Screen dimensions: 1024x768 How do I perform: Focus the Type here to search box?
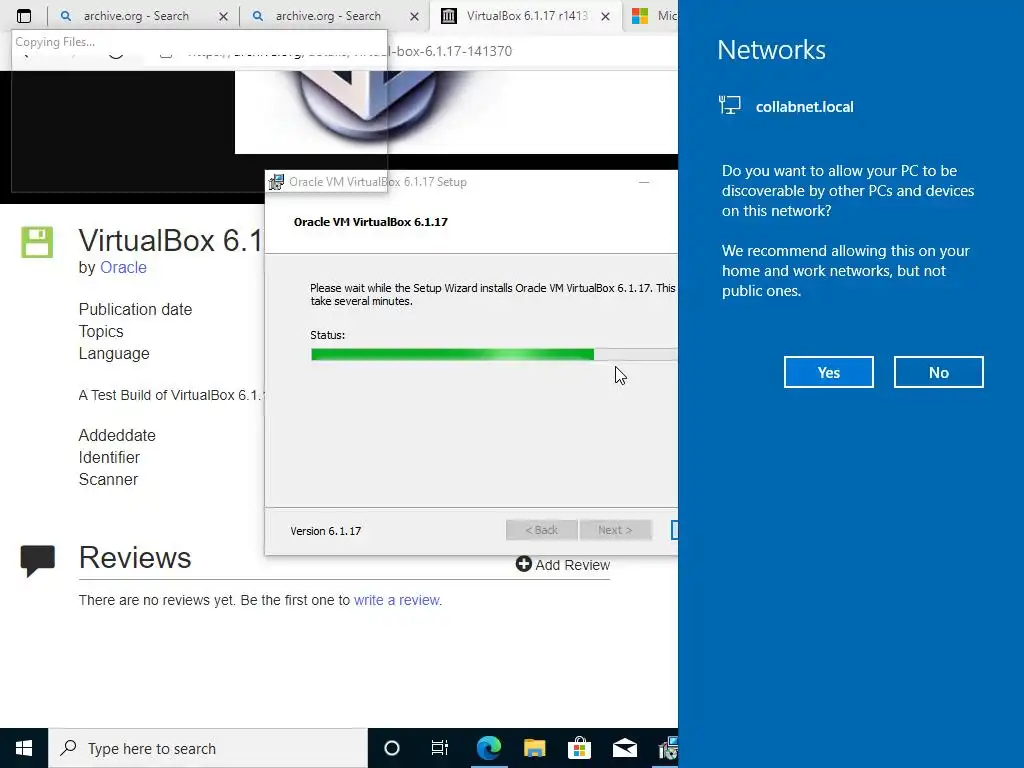[208, 748]
